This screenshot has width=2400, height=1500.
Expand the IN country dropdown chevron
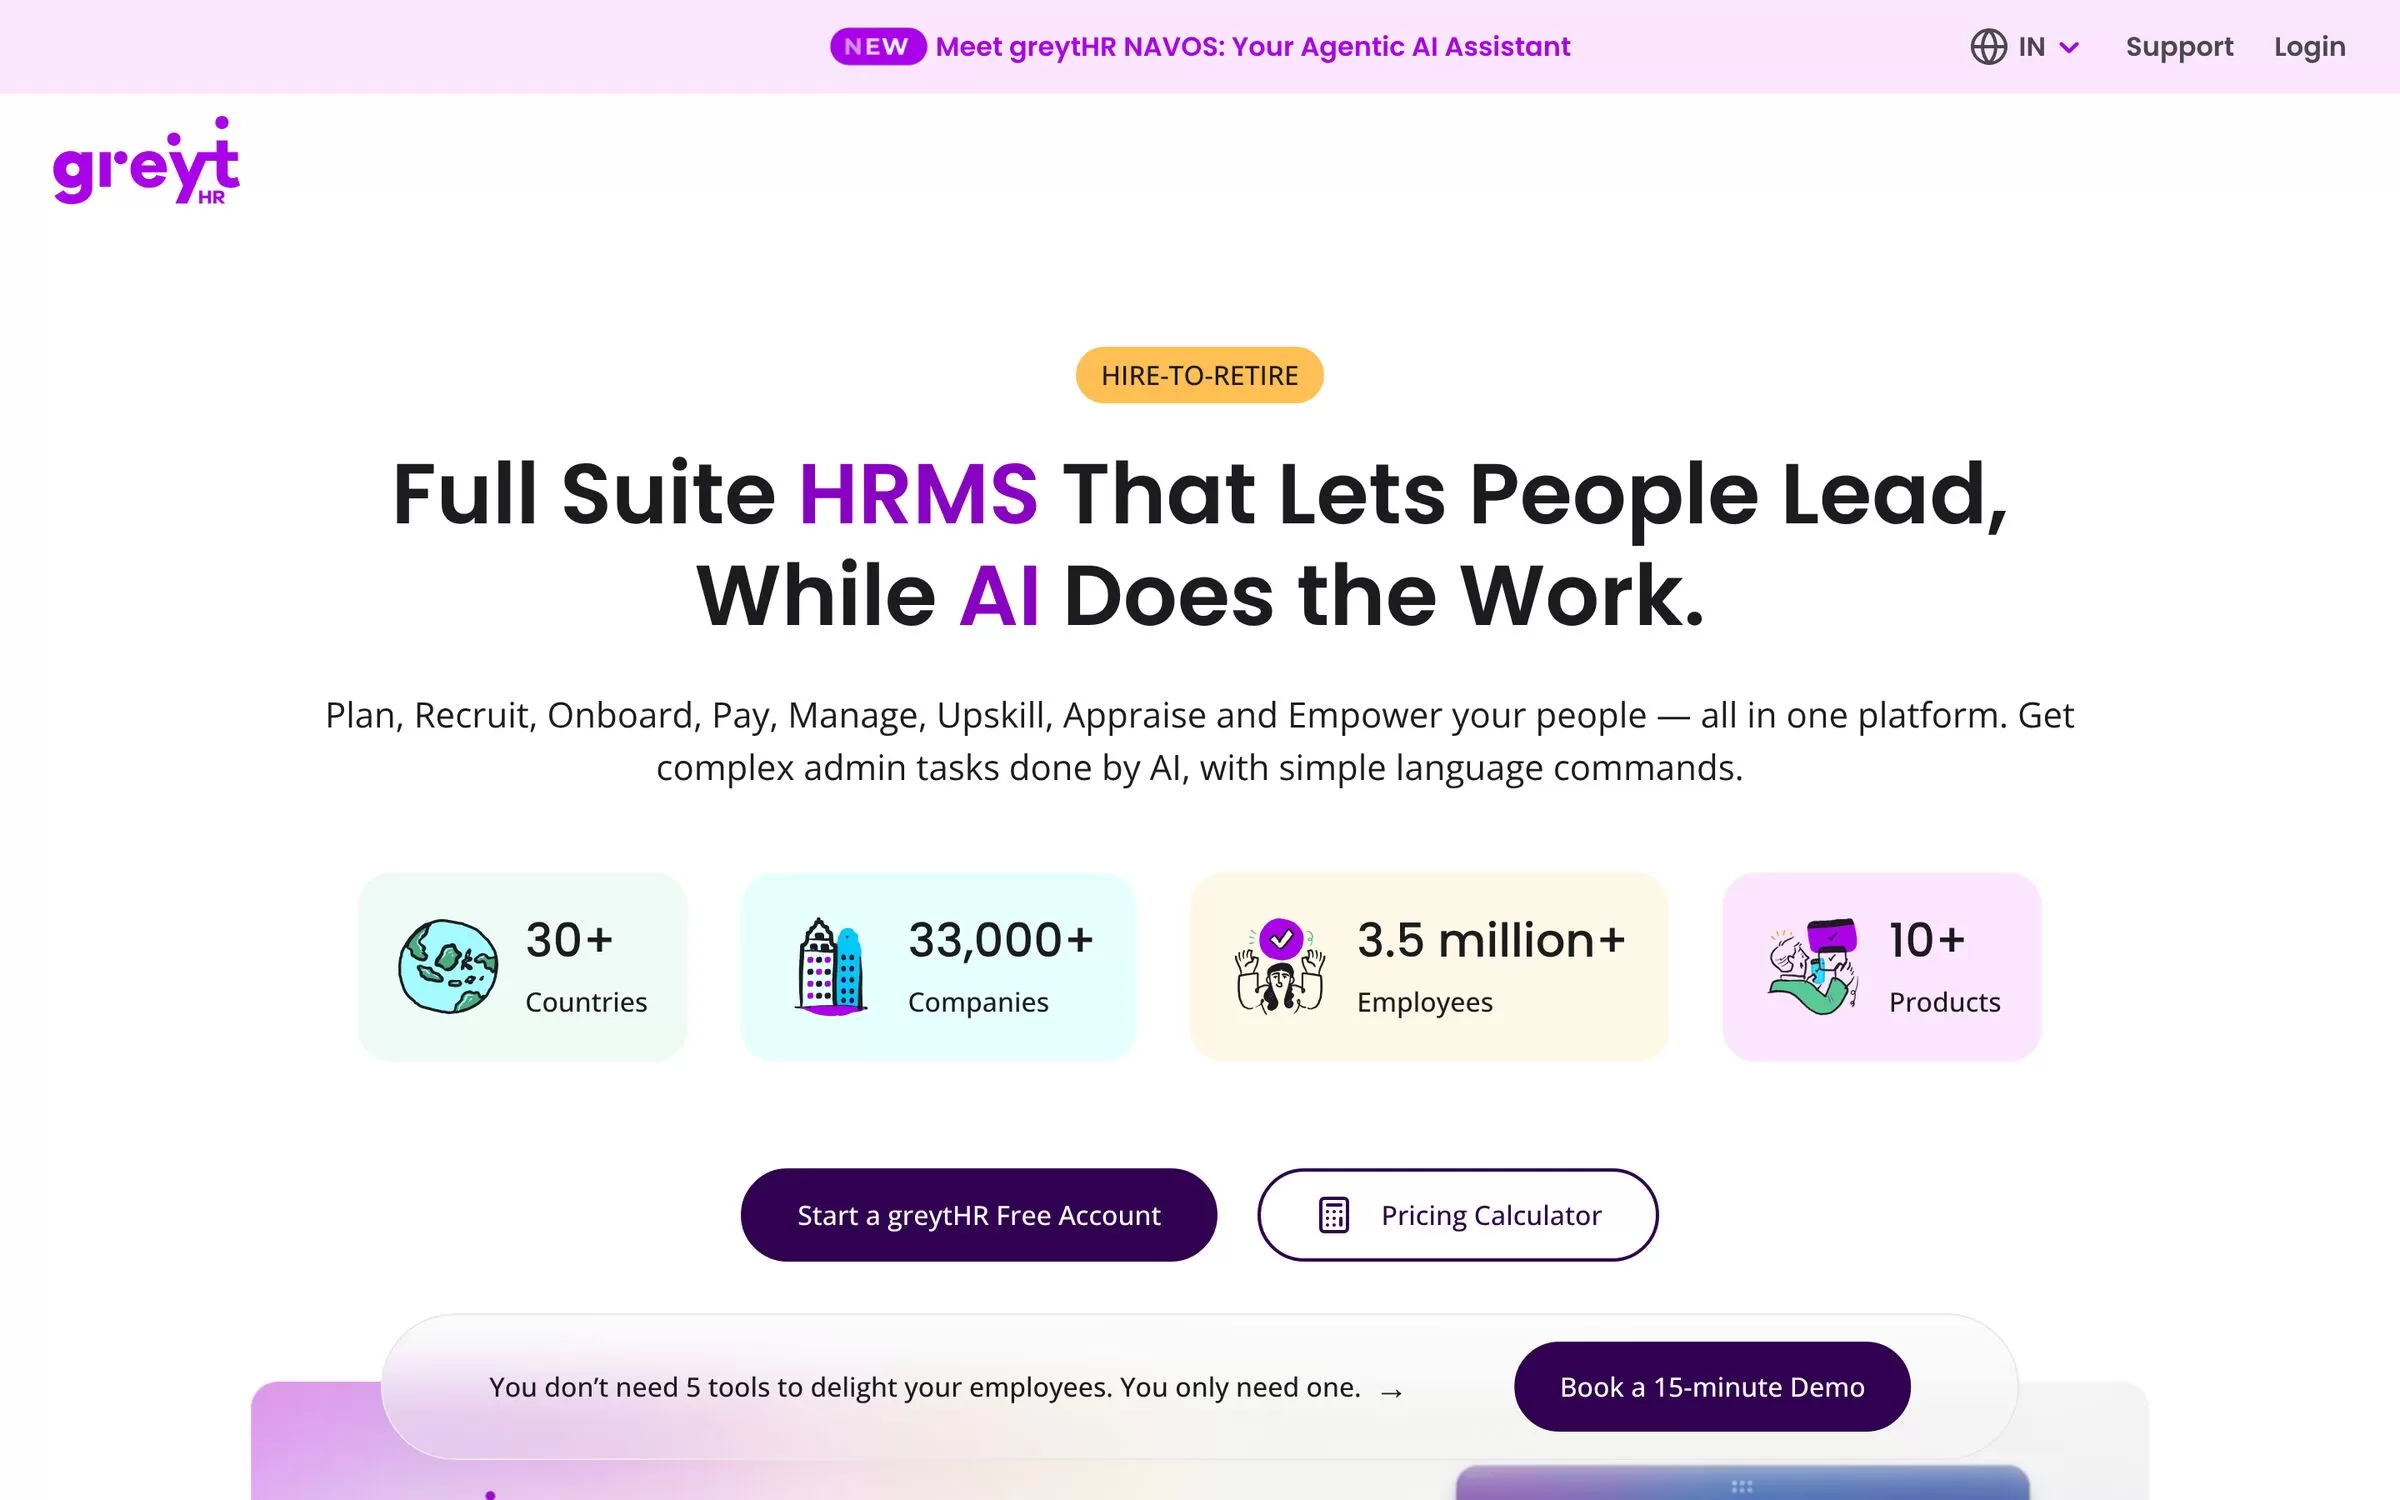pos(2069,47)
